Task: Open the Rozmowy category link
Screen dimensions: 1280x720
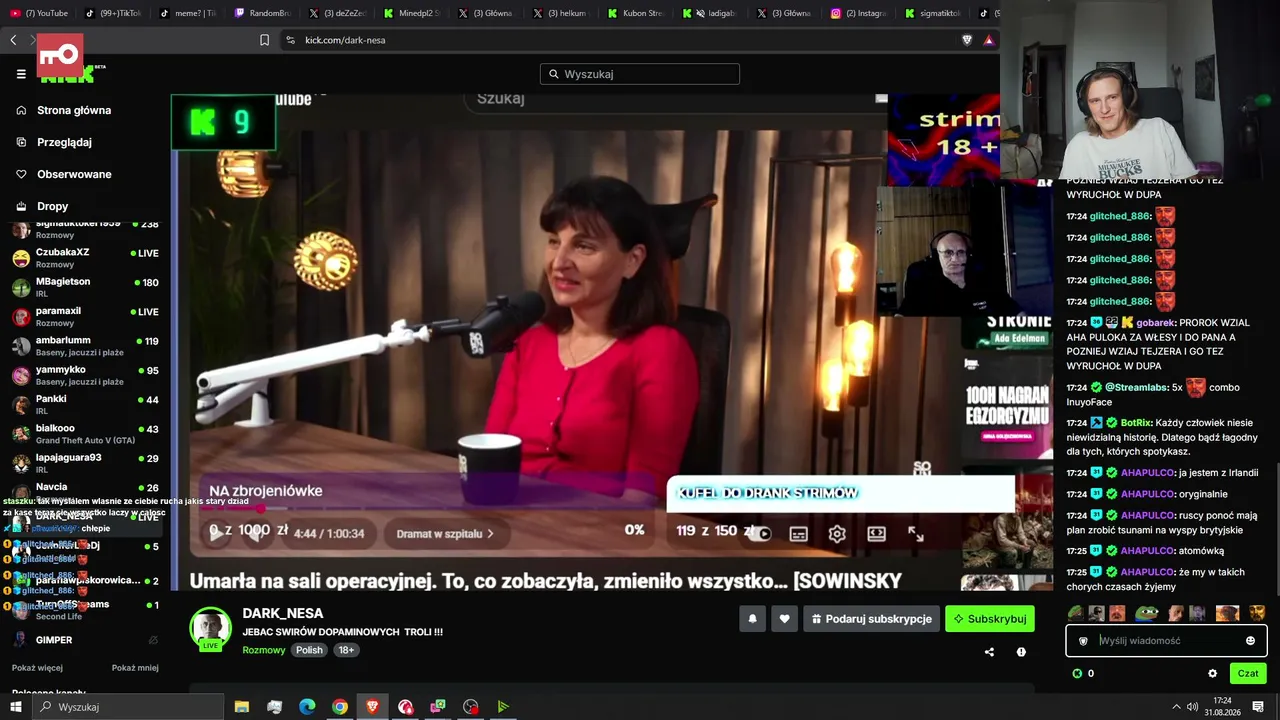Action: pos(264,650)
